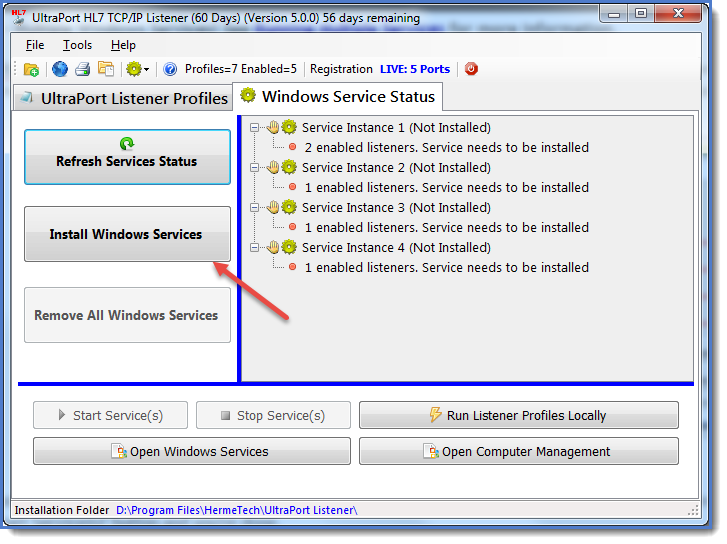727x544 pixels.
Task: Select Service Instance 1 (Not Installed)
Action: click(396, 128)
